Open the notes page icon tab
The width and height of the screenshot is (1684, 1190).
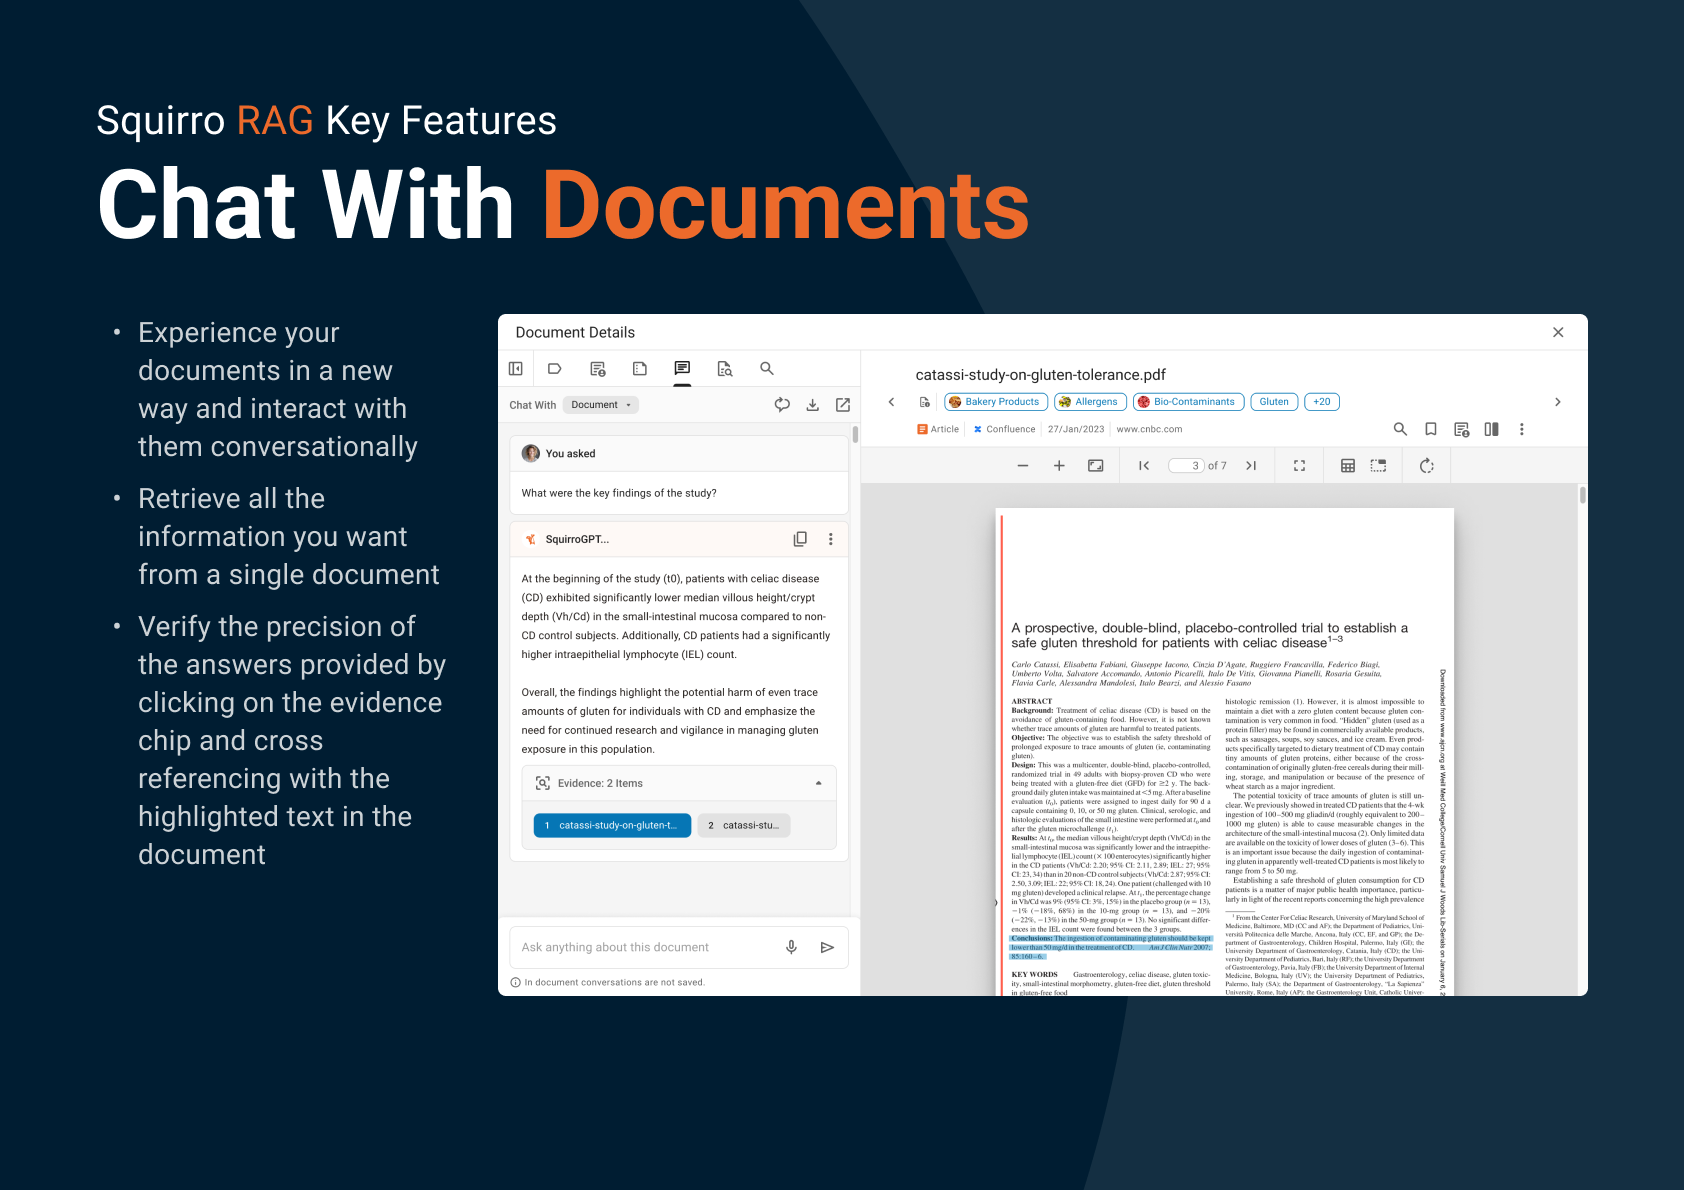click(640, 369)
